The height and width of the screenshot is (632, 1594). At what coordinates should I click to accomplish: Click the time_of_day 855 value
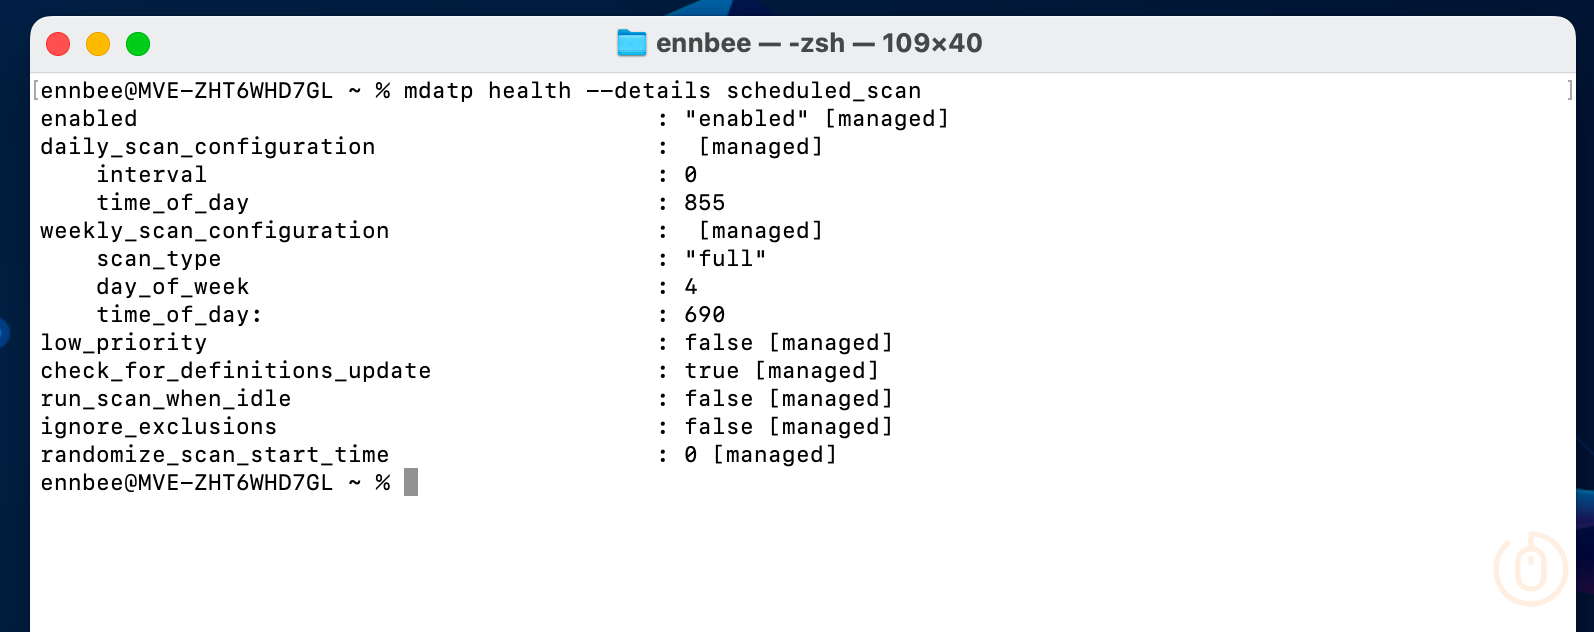click(x=706, y=202)
